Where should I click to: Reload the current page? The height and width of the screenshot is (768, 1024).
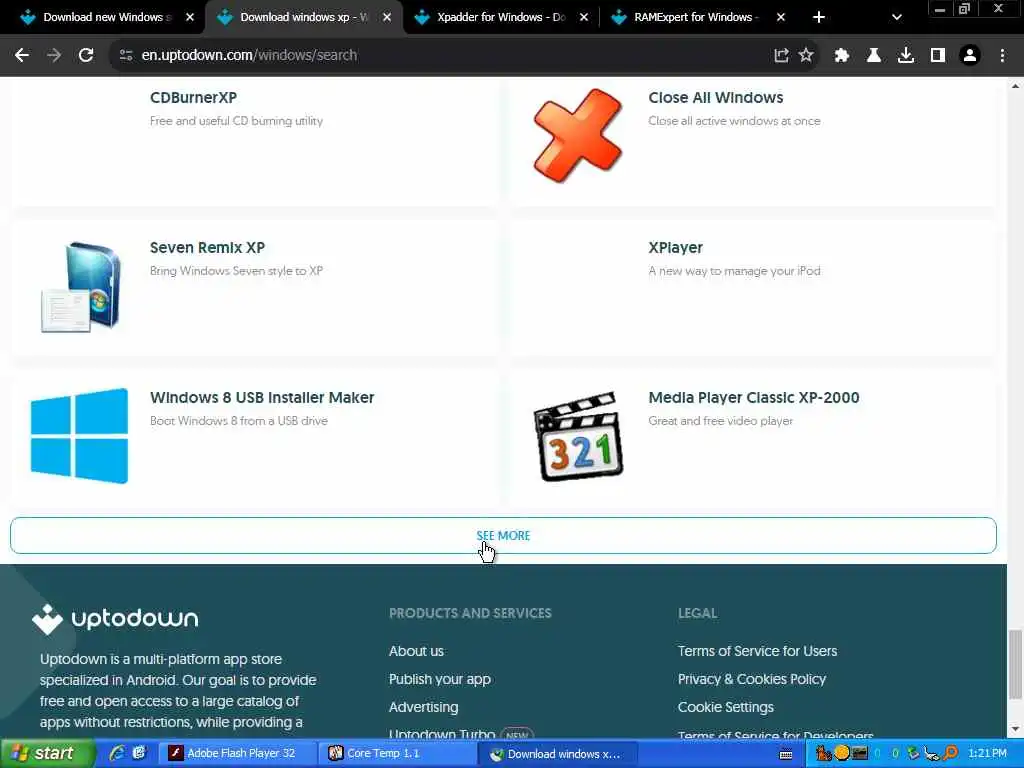(86, 56)
